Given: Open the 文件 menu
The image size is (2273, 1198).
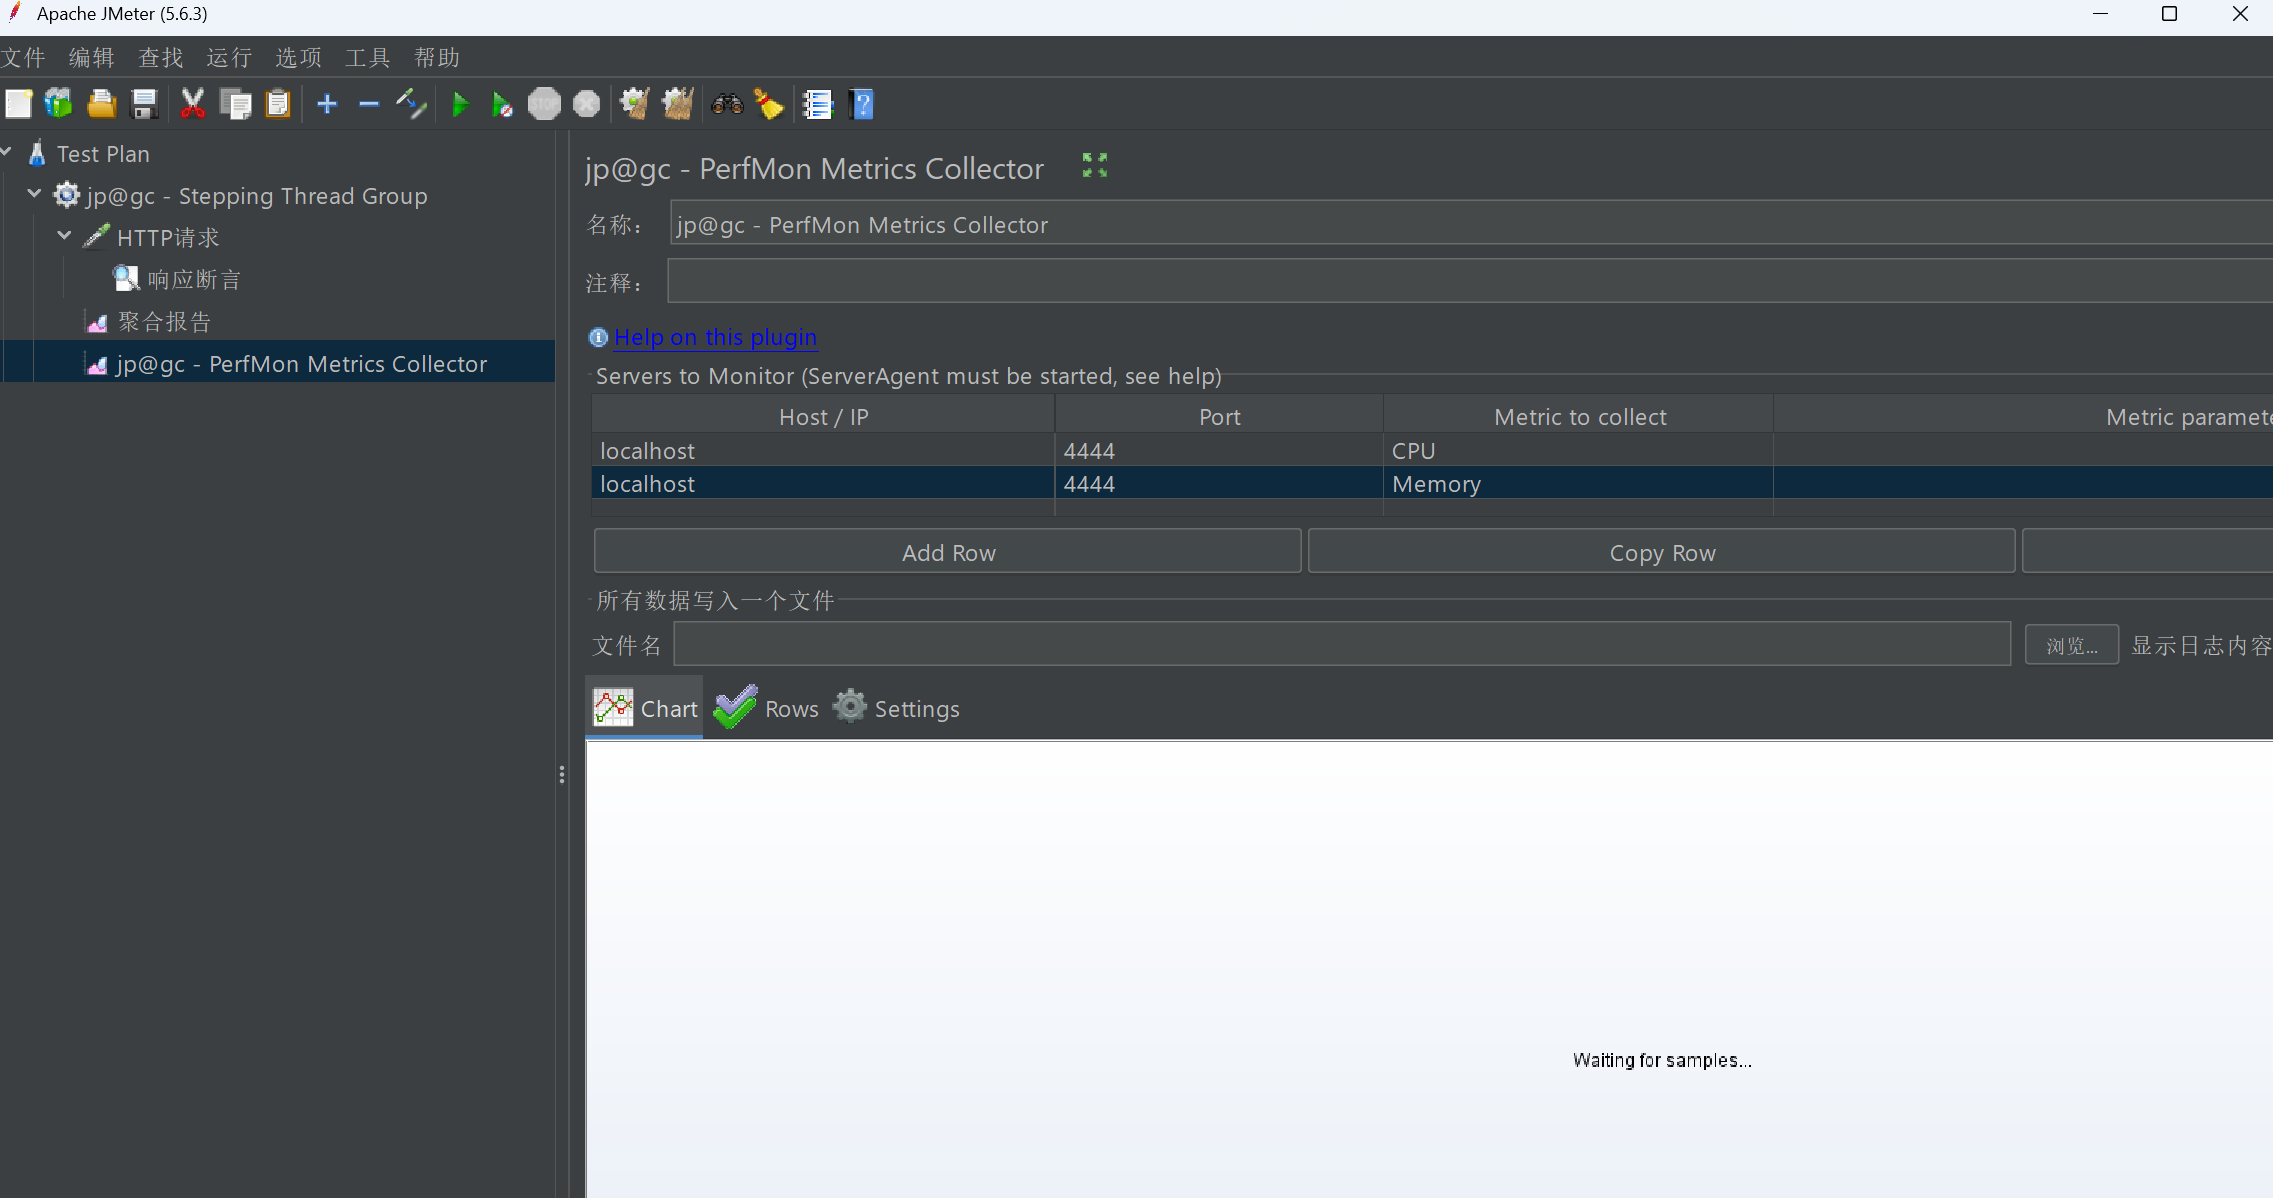Looking at the screenshot, I should point(23,57).
